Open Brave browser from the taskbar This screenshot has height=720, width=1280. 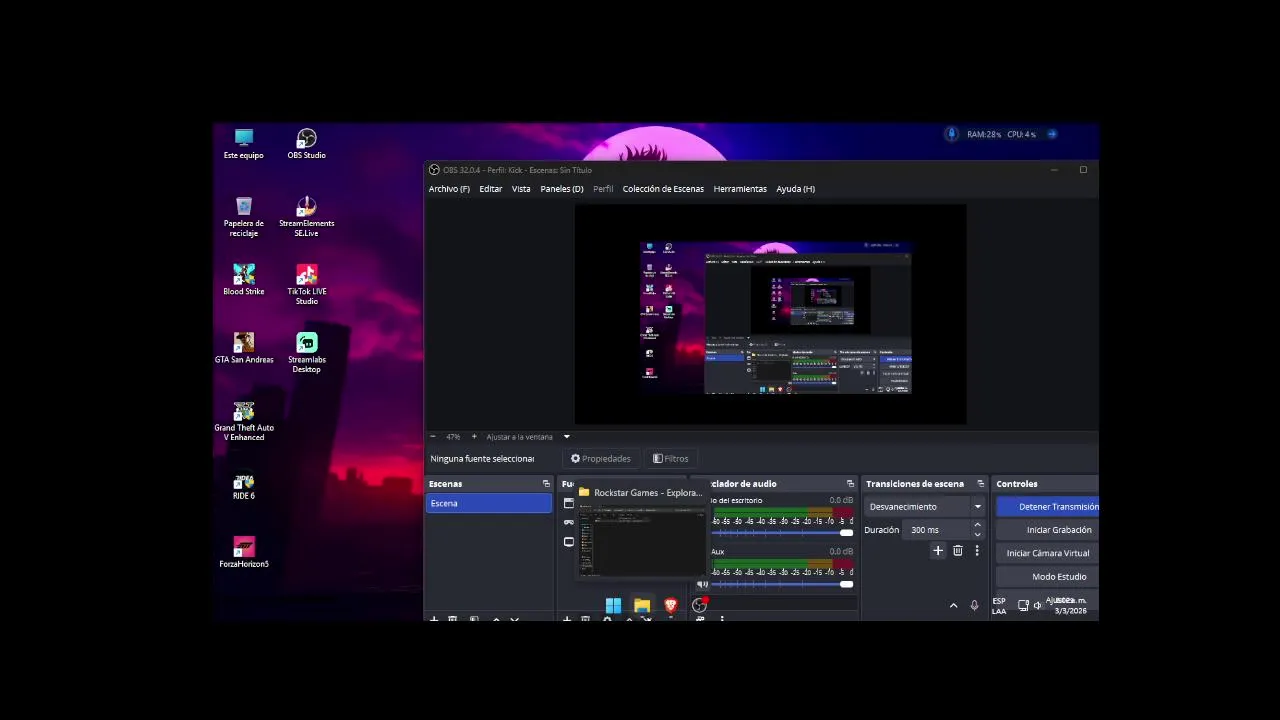tap(670, 605)
